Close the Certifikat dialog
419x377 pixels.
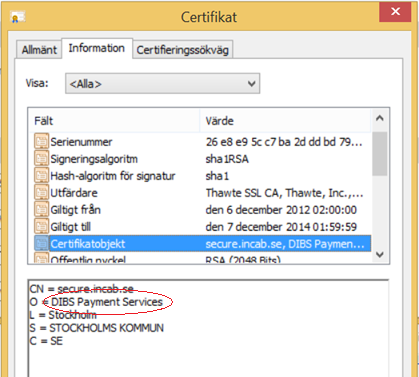point(395,12)
